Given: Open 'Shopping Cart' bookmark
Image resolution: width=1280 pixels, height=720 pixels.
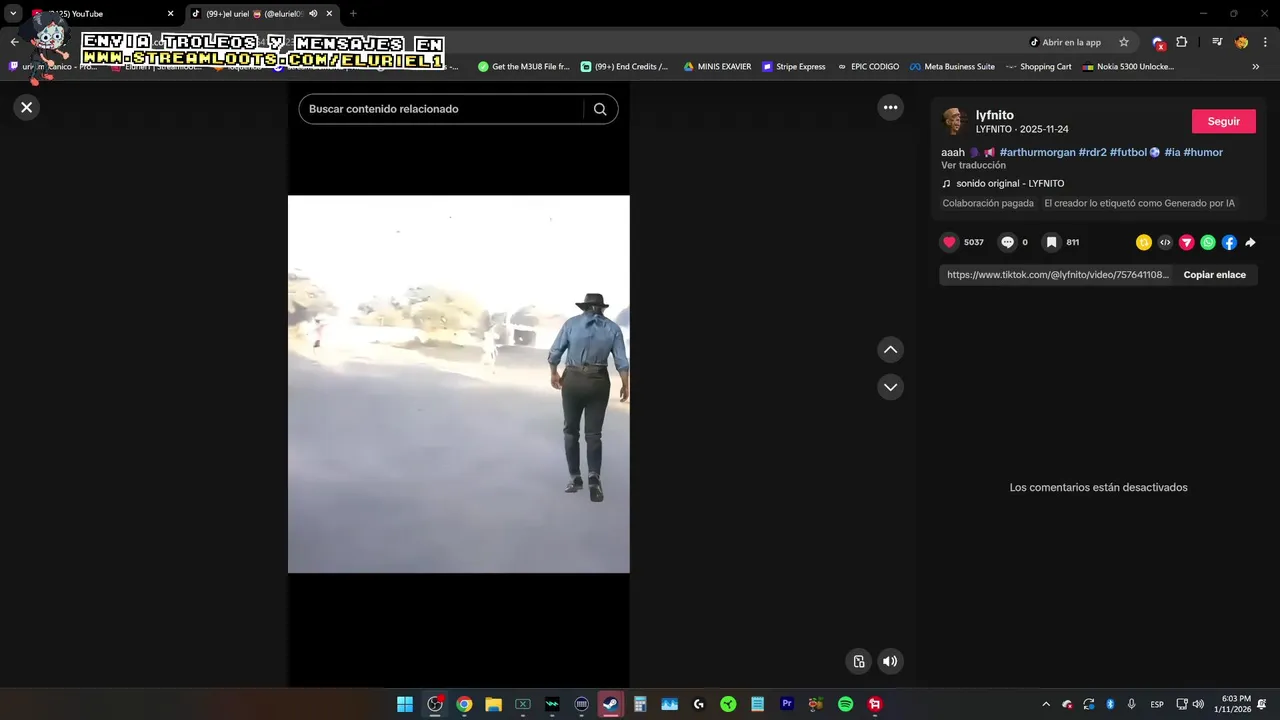Looking at the screenshot, I should (x=1038, y=67).
